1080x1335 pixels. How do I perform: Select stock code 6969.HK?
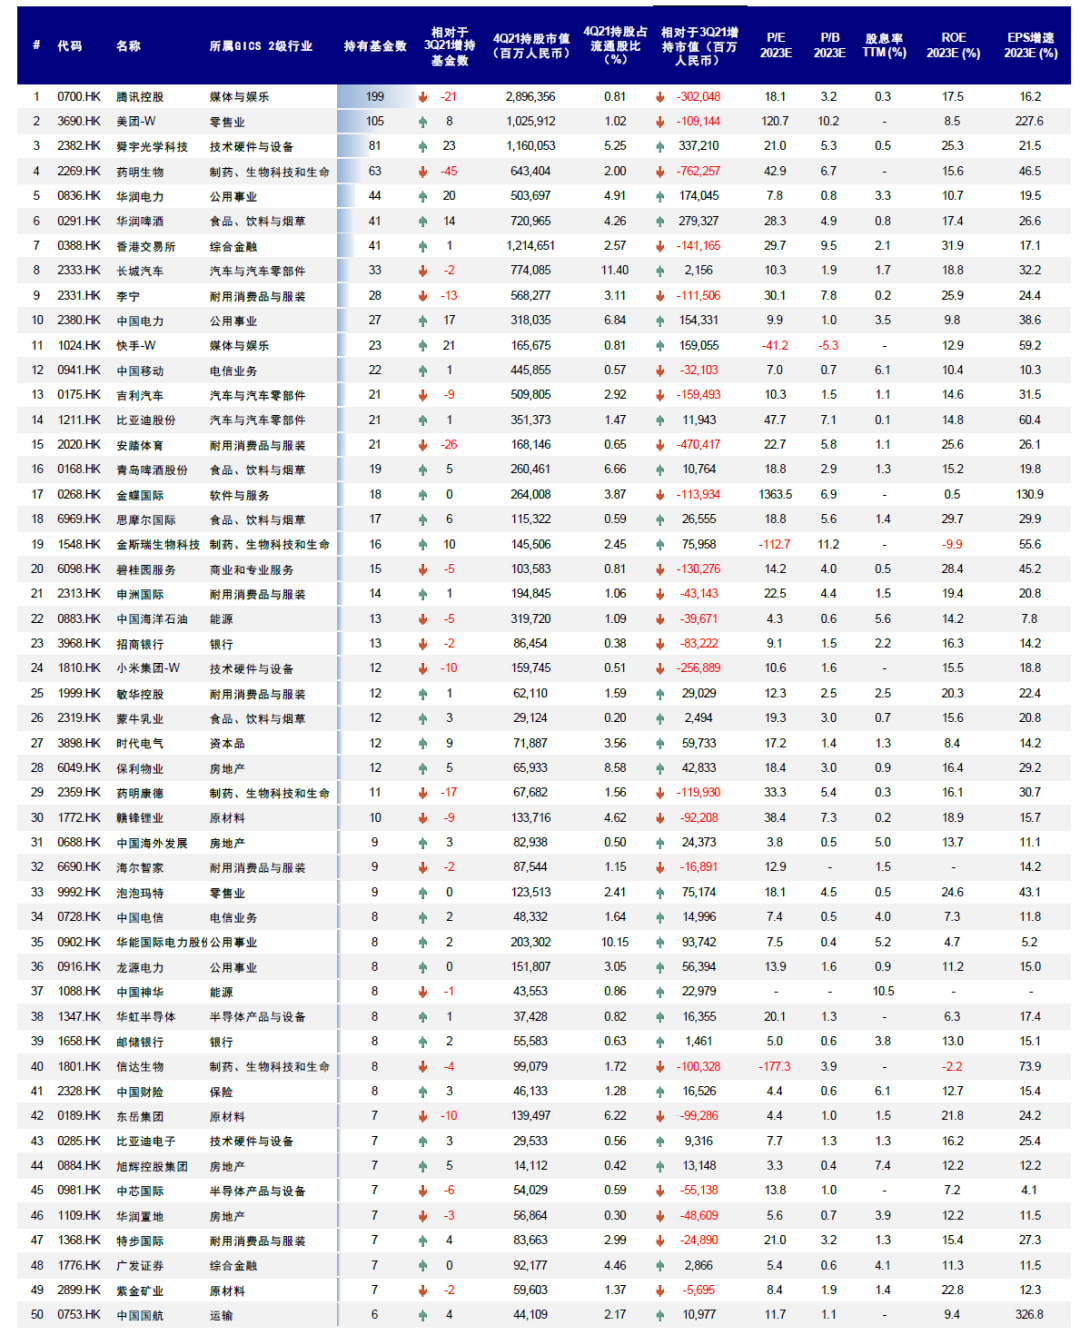click(79, 519)
